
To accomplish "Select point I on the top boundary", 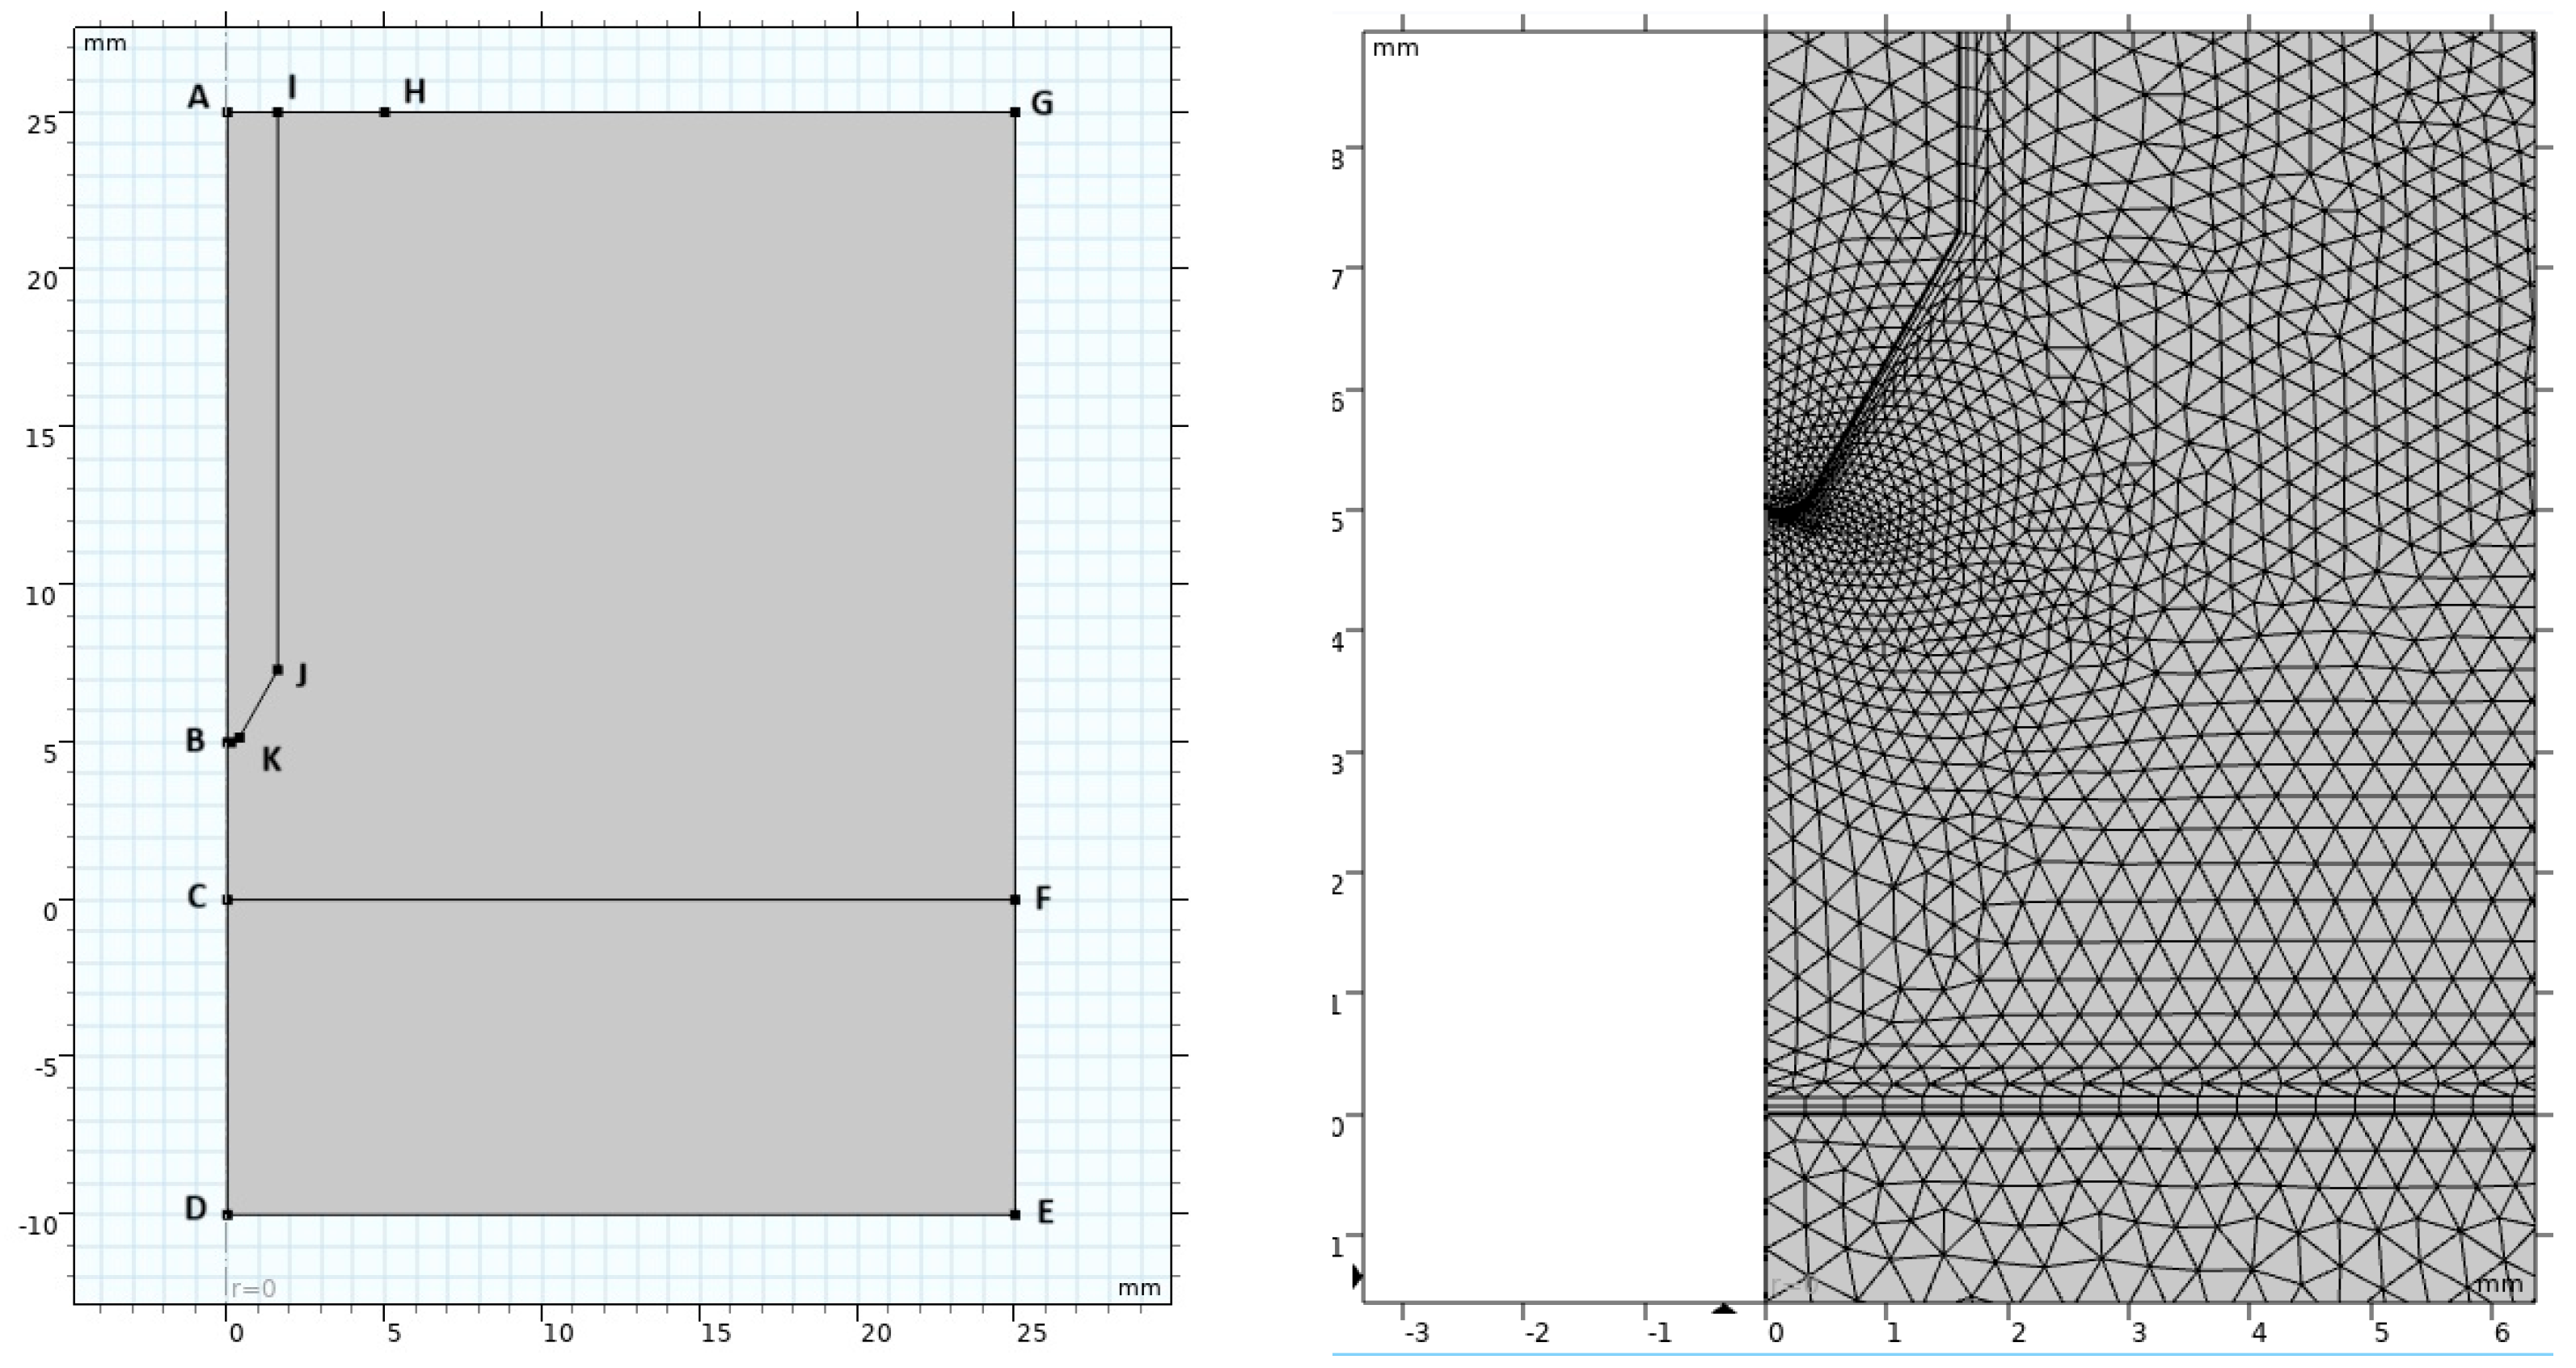I will point(278,112).
